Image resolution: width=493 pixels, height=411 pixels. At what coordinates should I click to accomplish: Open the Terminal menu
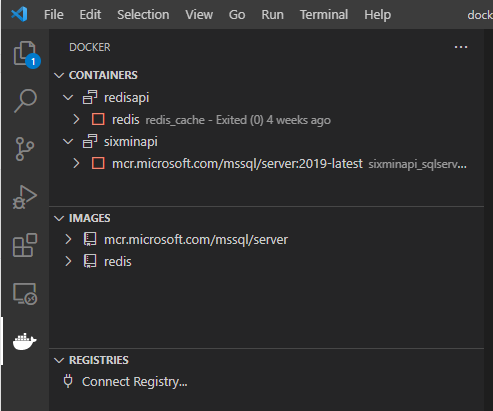(324, 15)
